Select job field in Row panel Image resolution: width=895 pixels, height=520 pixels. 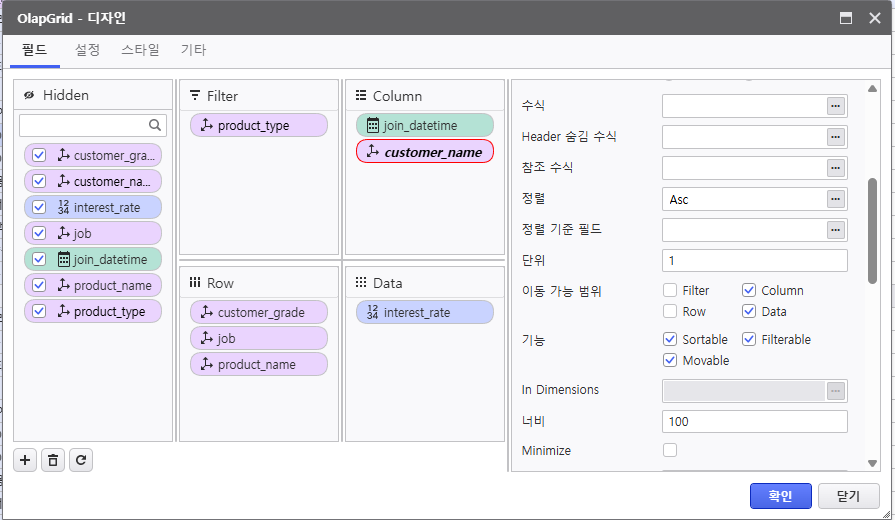(x=259, y=338)
